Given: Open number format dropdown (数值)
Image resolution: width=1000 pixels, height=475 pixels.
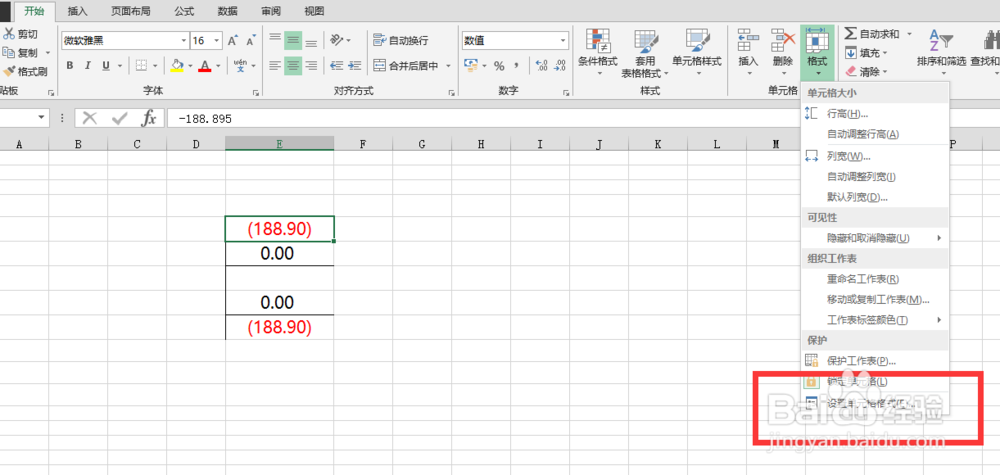Looking at the screenshot, I should [x=563, y=41].
